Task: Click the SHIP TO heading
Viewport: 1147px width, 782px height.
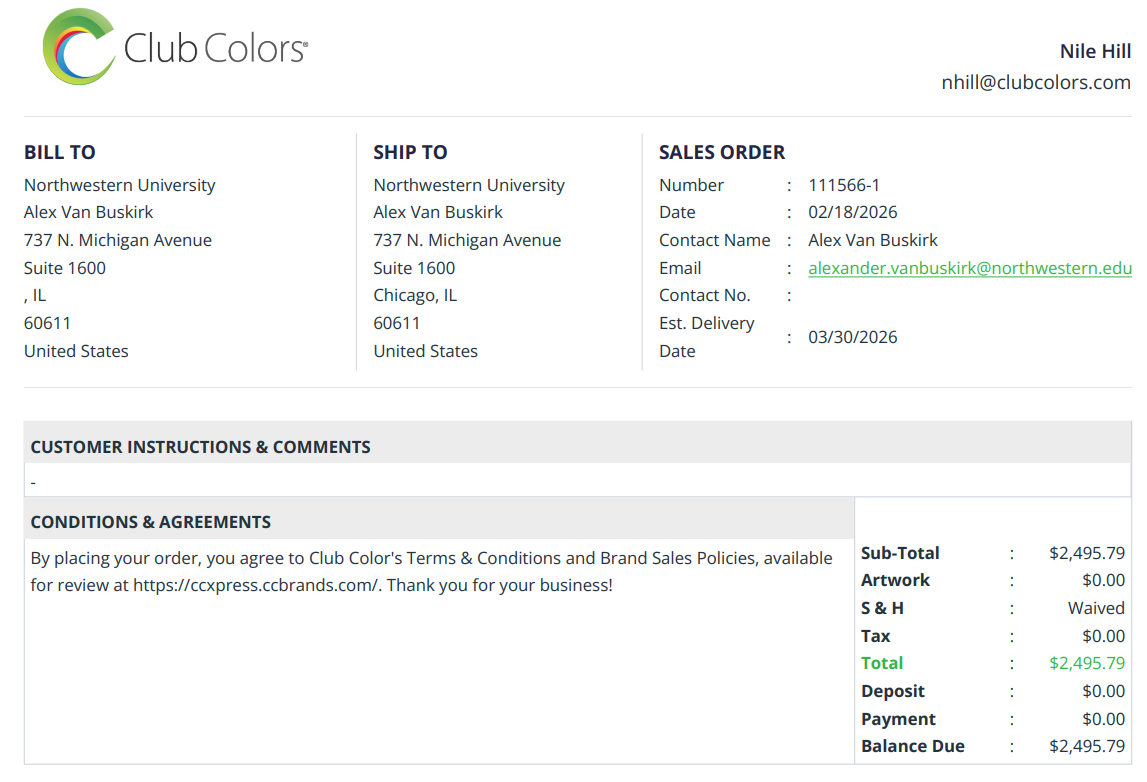Action: click(x=410, y=152)
